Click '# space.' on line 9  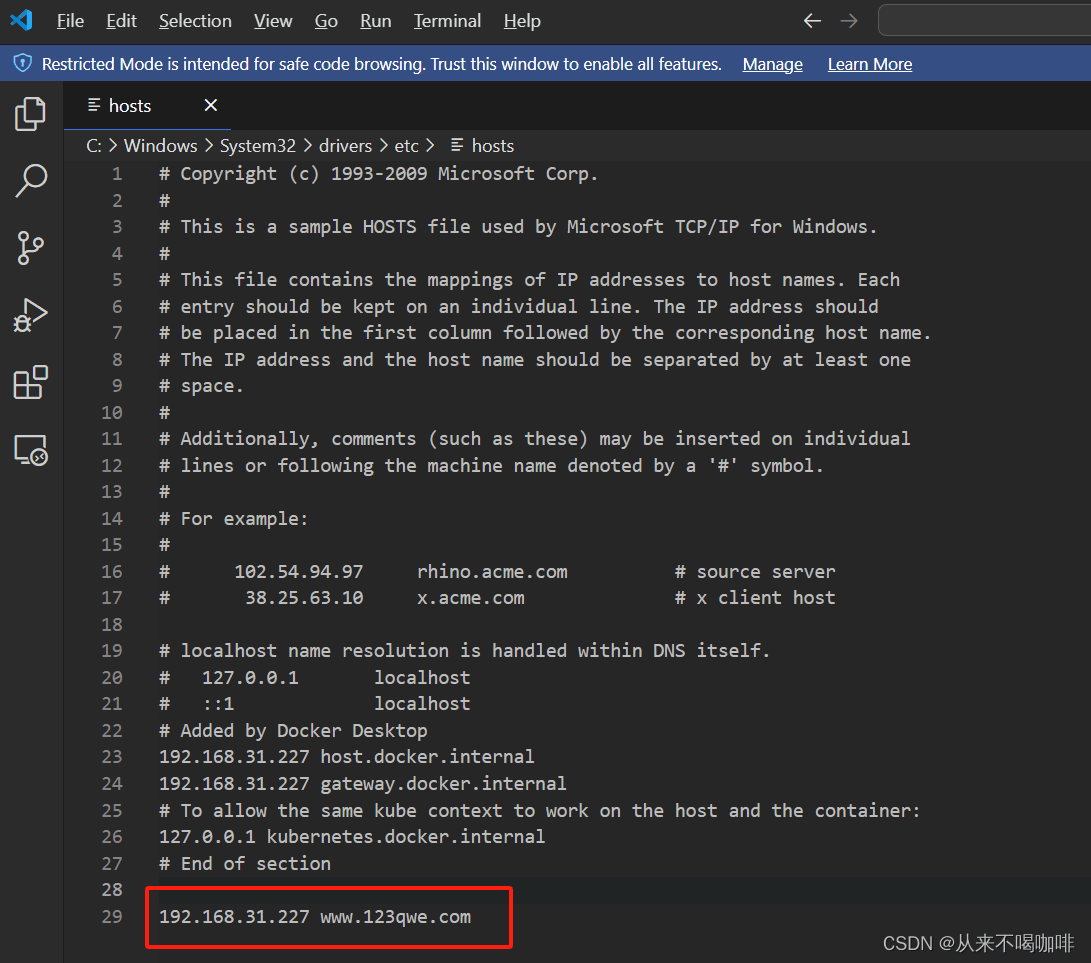201,385
